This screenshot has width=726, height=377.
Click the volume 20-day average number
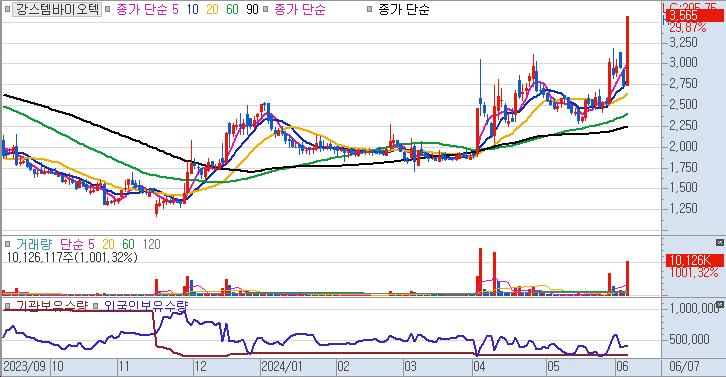click(108, 244)
